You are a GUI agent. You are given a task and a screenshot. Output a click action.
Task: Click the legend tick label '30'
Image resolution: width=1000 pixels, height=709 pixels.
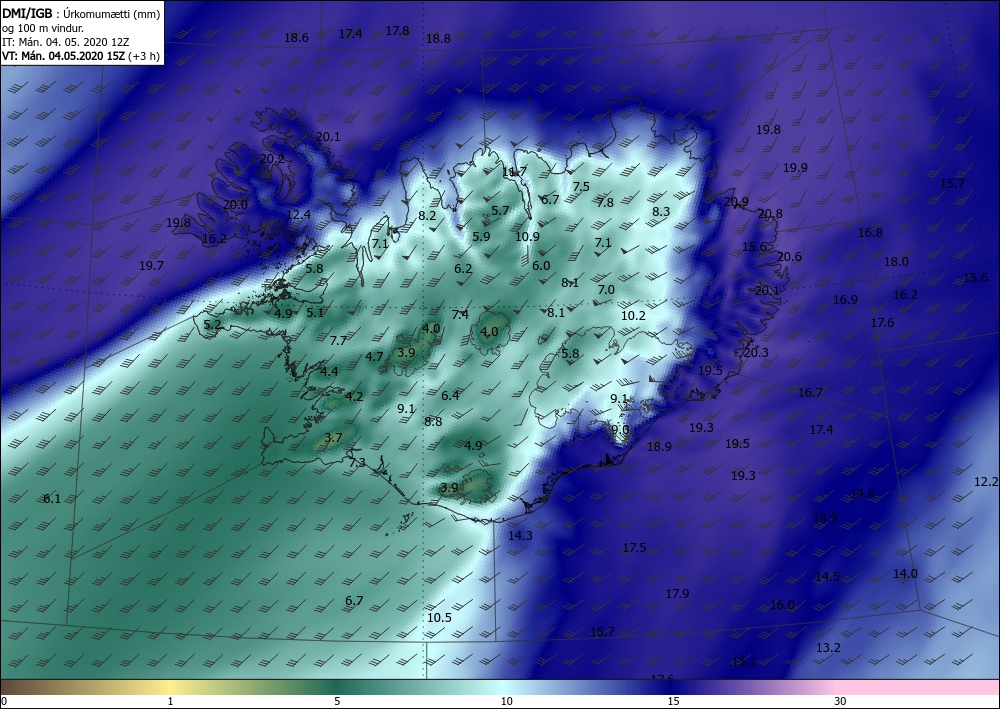(x=840, y=702)
